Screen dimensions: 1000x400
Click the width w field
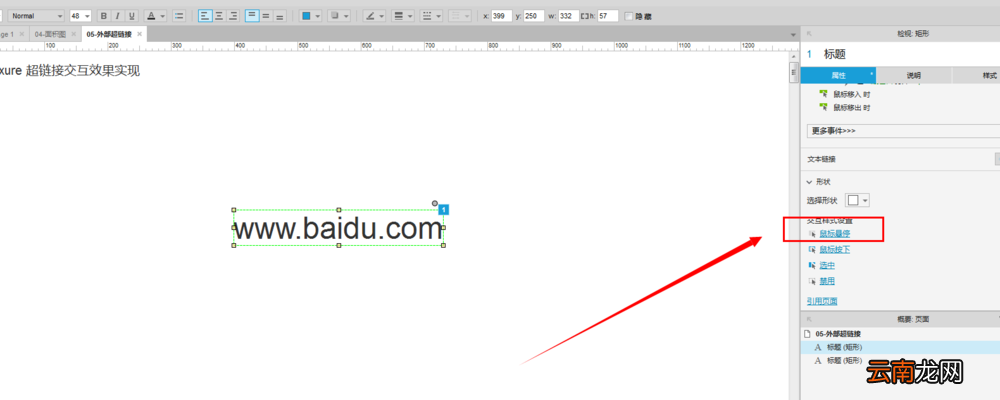(x=569, y=16)
